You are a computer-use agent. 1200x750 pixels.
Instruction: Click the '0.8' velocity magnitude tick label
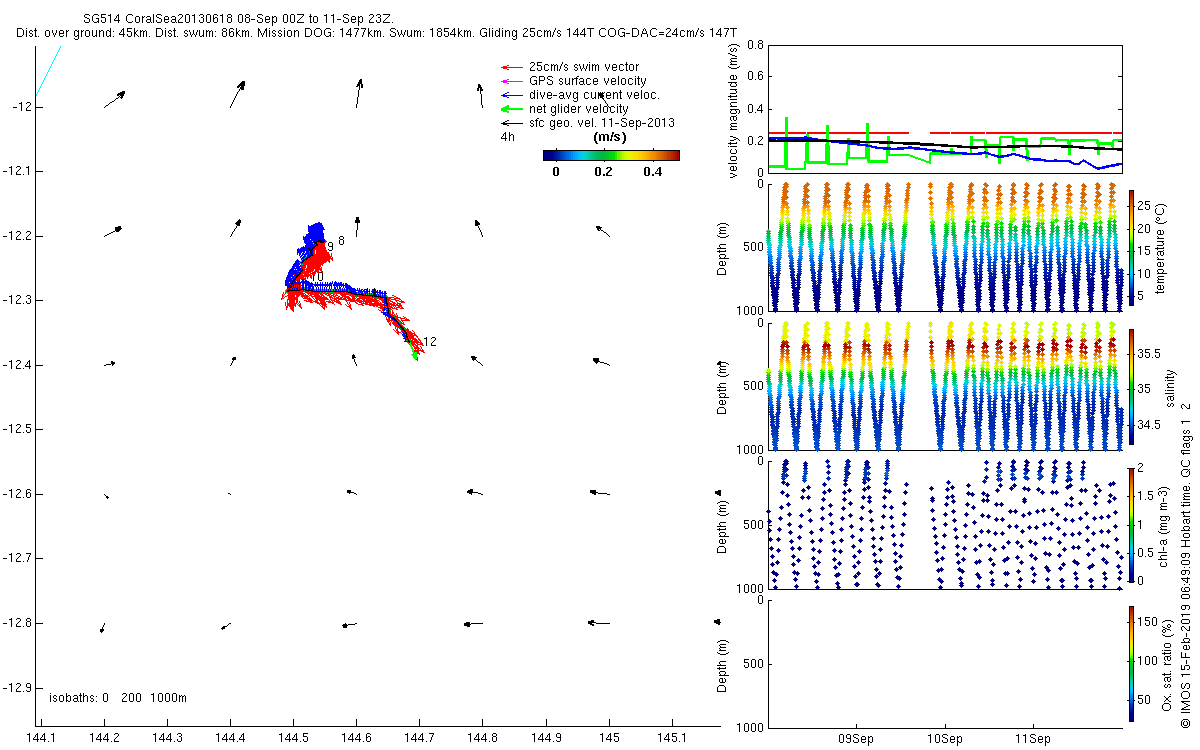coord(755,46)
